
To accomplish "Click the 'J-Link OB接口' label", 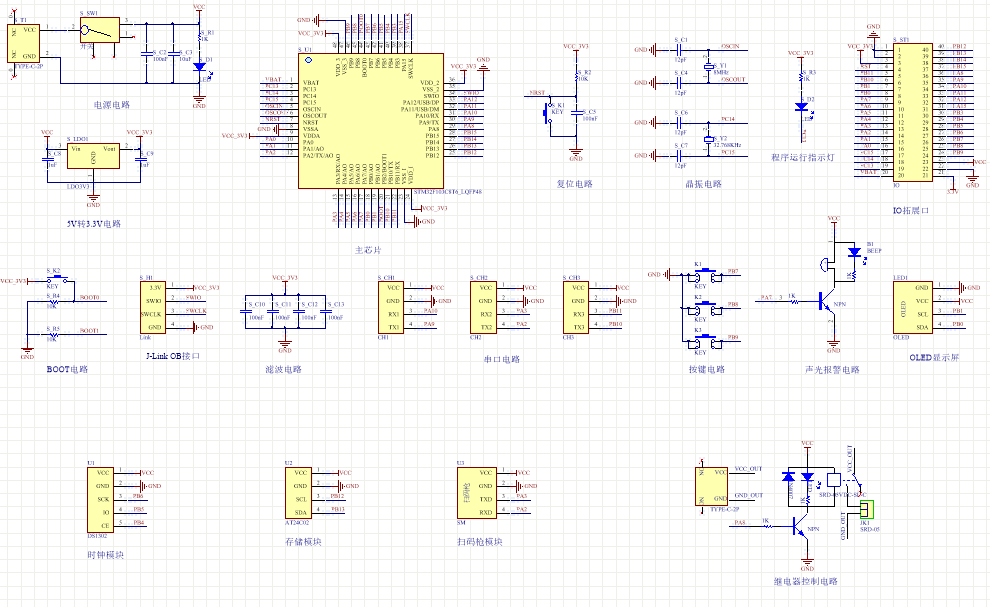I will tap(173, 356).
